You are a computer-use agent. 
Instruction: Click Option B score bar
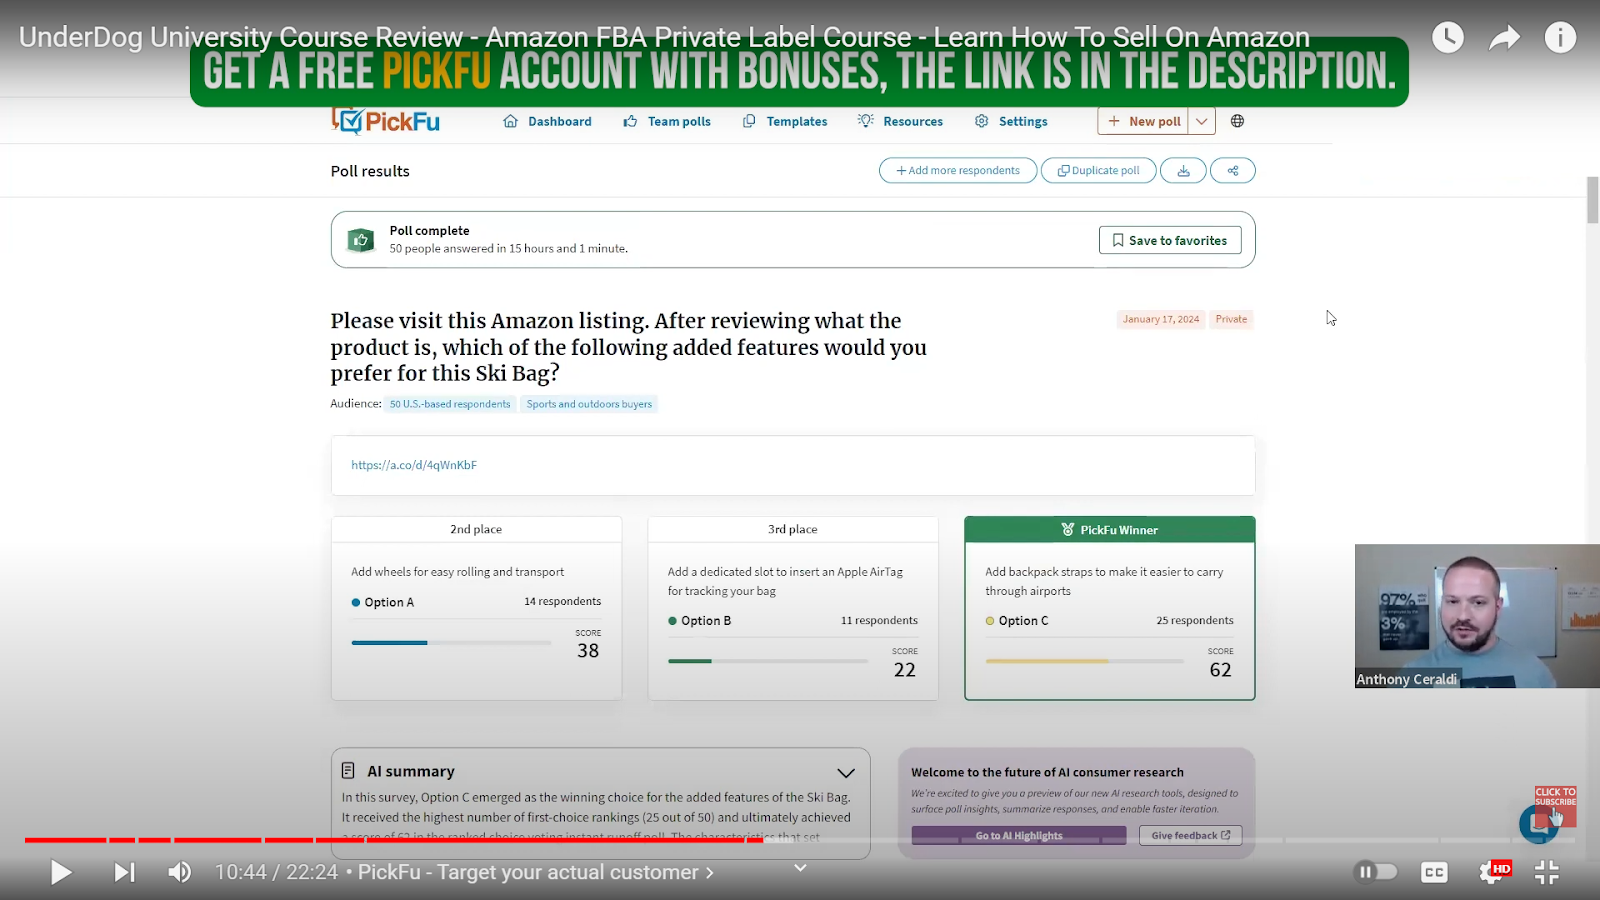[768, 661]
